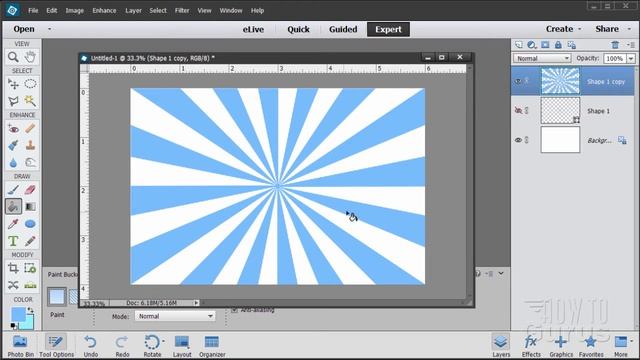The height and width of the screenshot is (360, 640).
Task: Switch to Guided edit mode
Action: coord(343,29)
